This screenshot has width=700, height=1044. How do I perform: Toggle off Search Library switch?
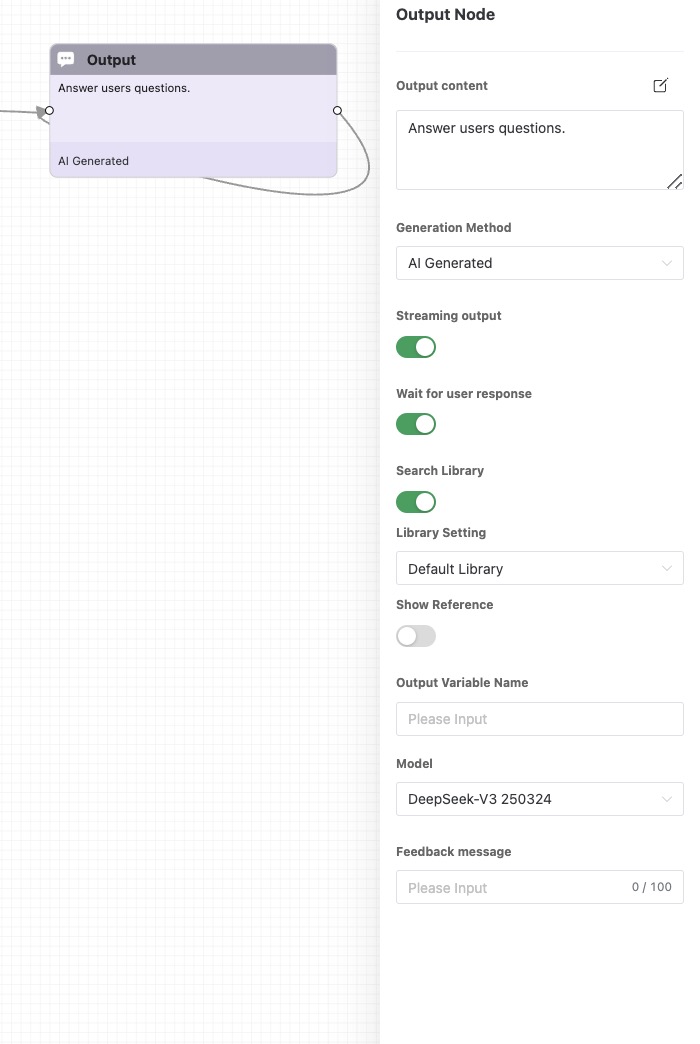point(416,502)
